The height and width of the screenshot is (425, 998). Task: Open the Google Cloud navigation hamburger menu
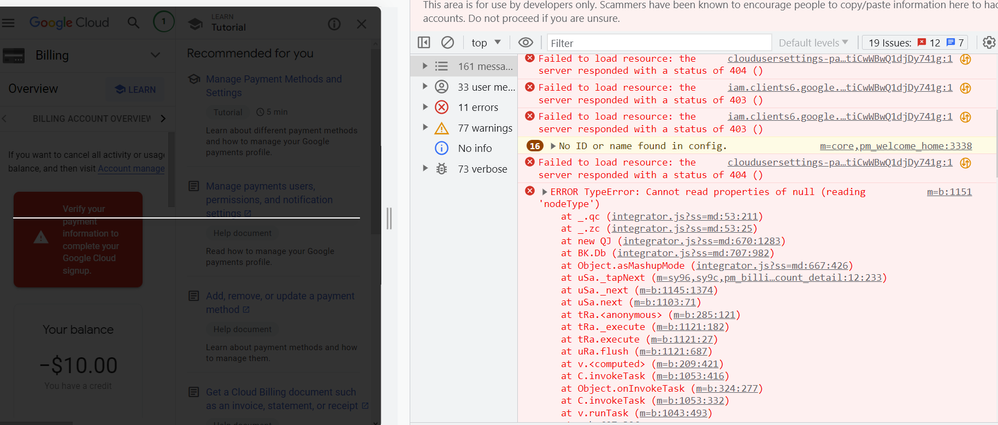[8, 23]
